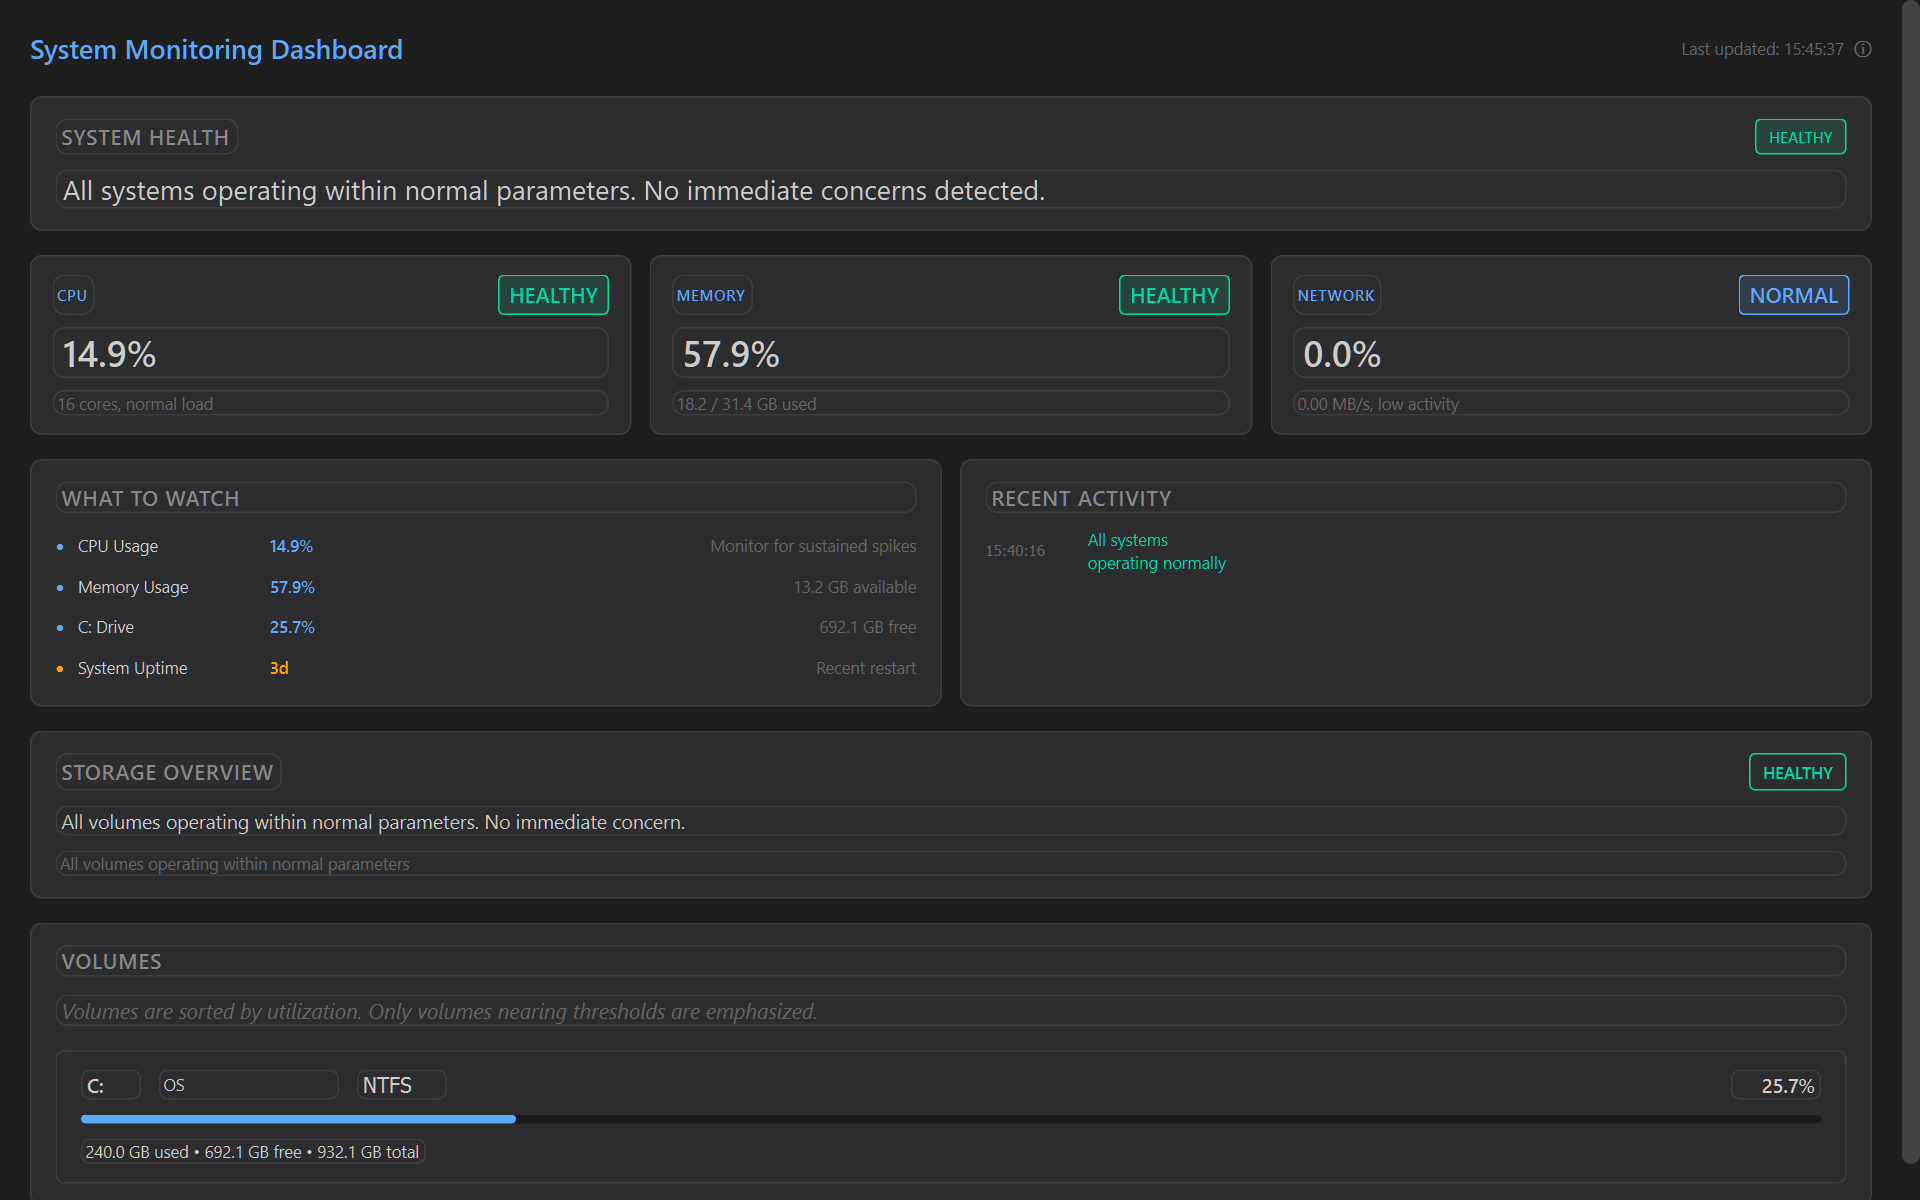Click the HEALTHY status indicator on CPU card
1920x1200 pixels.
[552, 294]
